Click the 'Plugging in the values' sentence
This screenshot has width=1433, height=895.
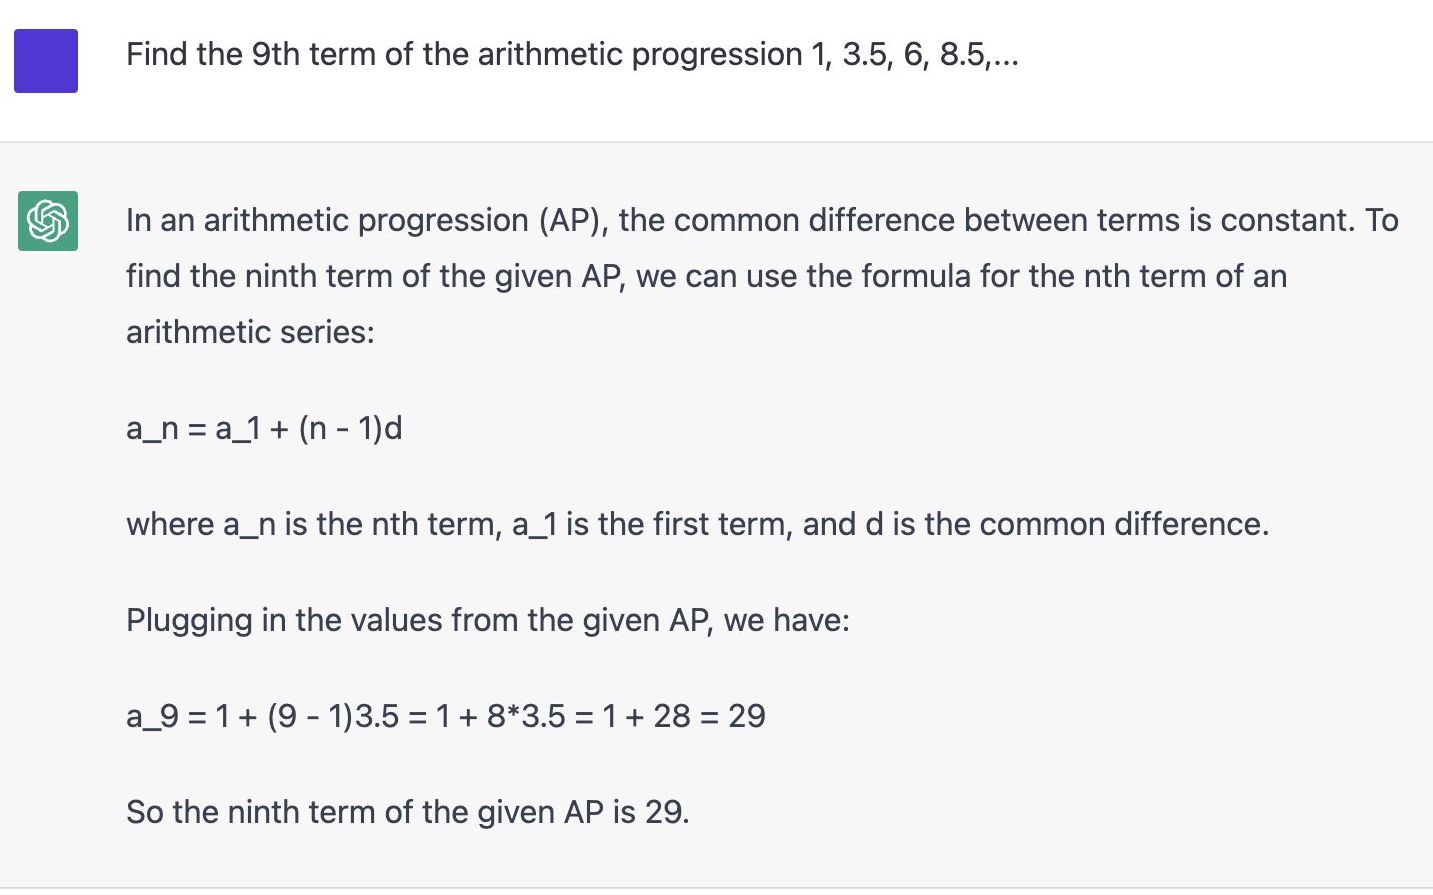(x=488, y=620)
